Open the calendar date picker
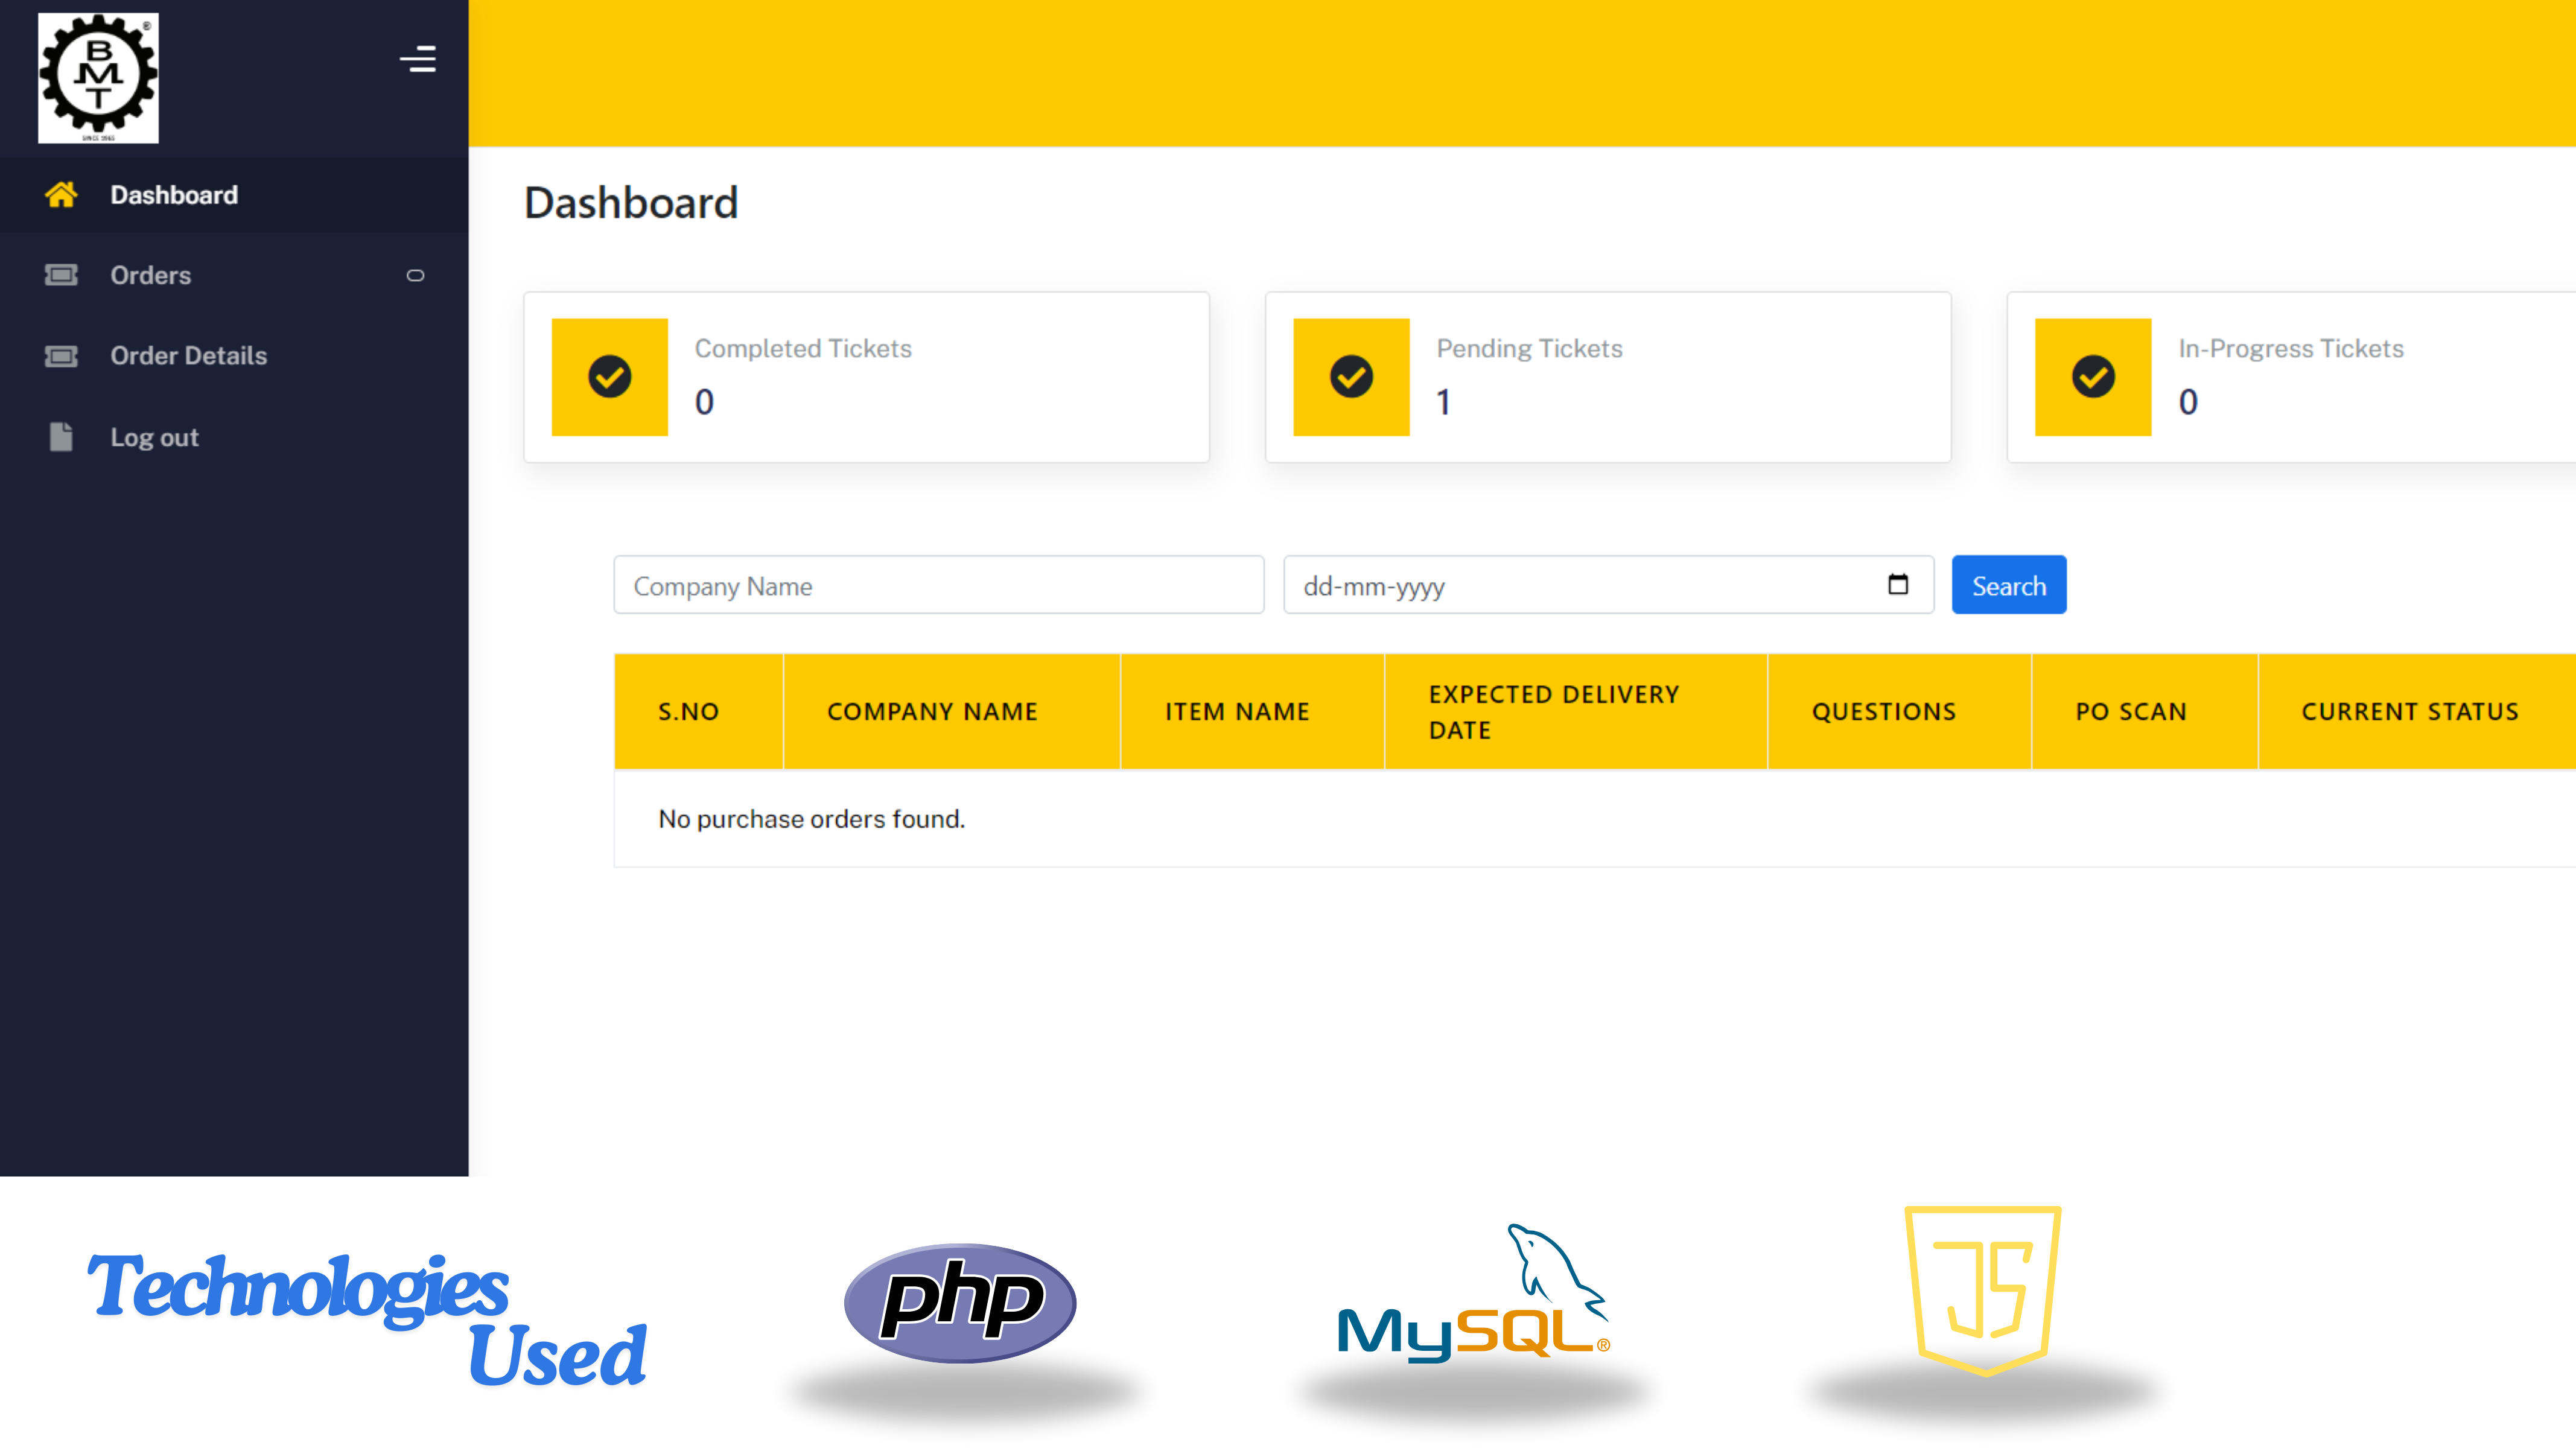This screenshot has height=1448, width=2576. (x=1898, y=585)
